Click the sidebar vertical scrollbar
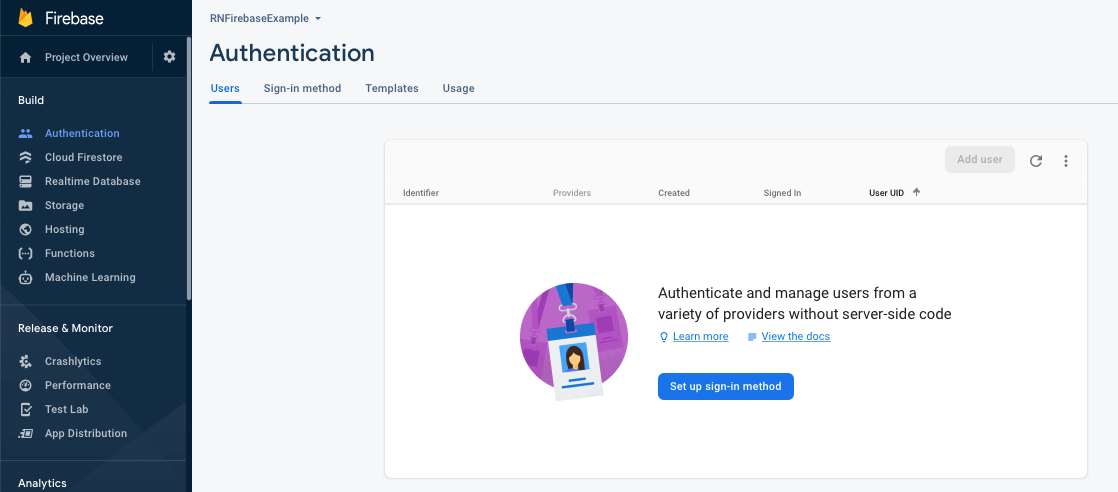 (188, 168)
